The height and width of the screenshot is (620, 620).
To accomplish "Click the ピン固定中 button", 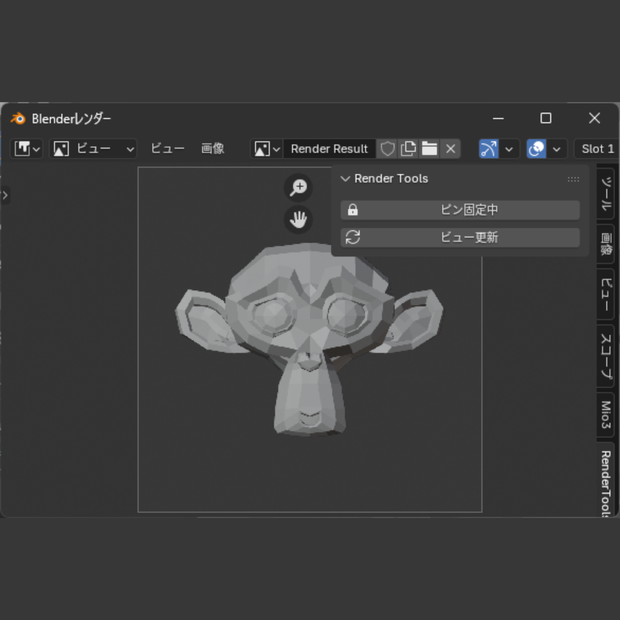I will (460, 210).
